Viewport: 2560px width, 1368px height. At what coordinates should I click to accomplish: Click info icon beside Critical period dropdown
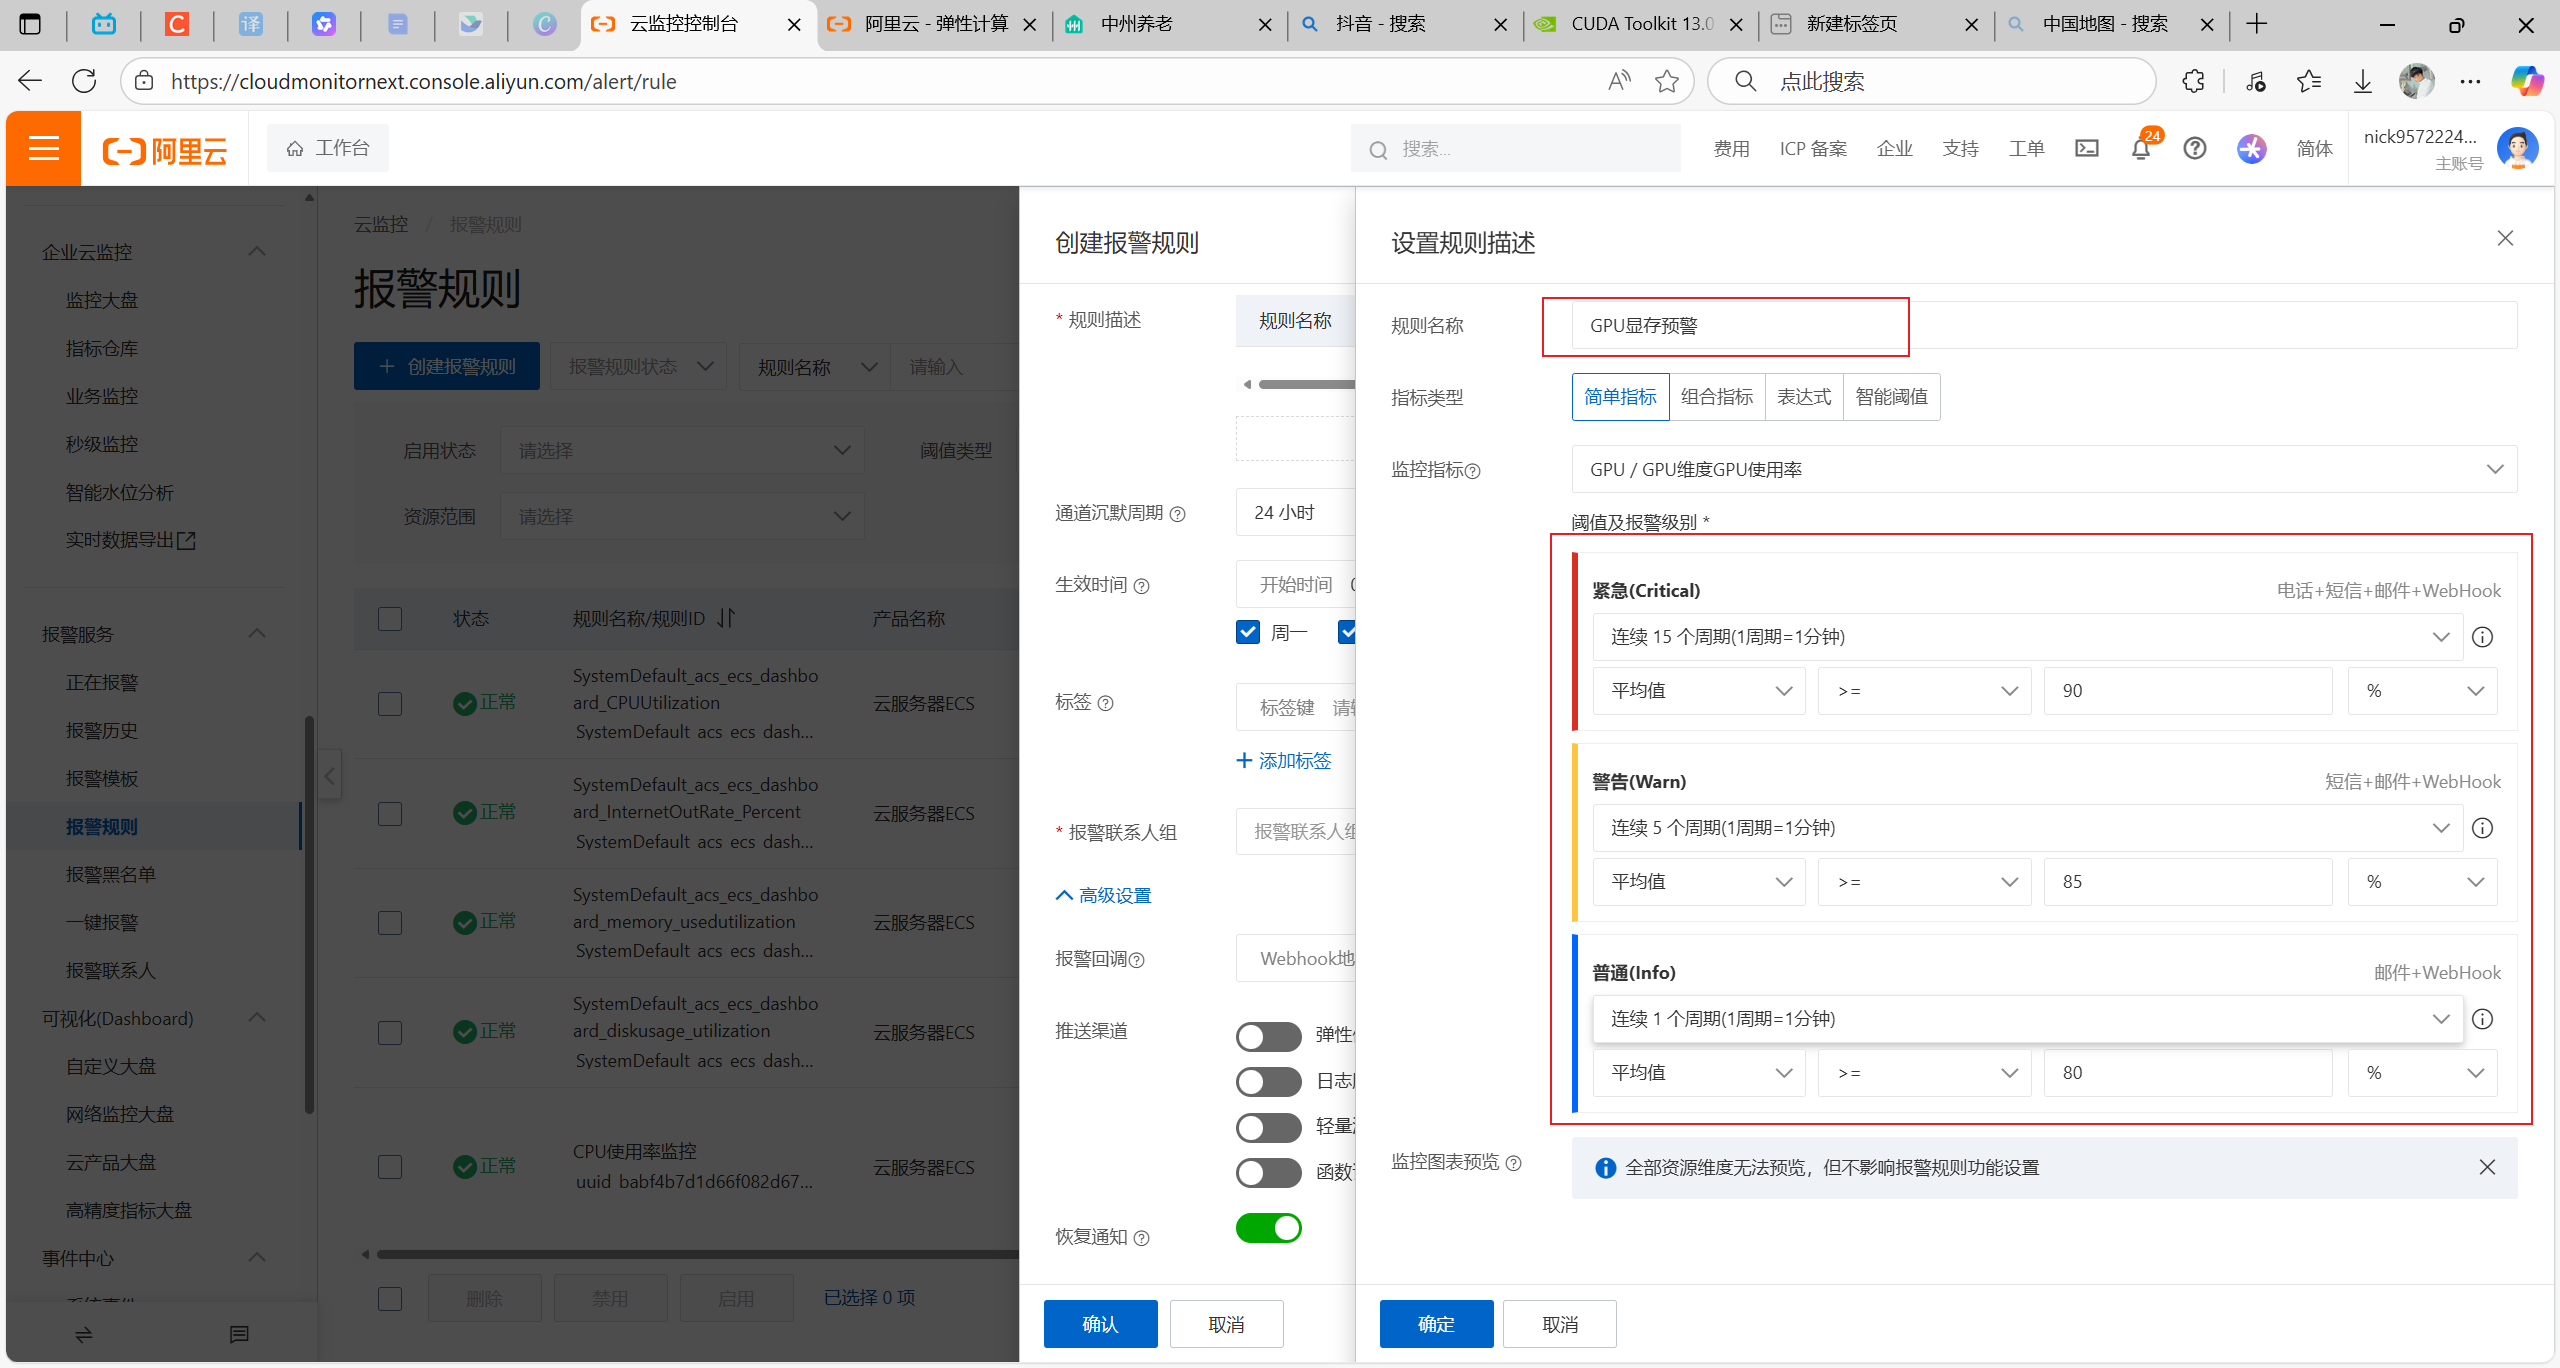tap(2482, 637)
